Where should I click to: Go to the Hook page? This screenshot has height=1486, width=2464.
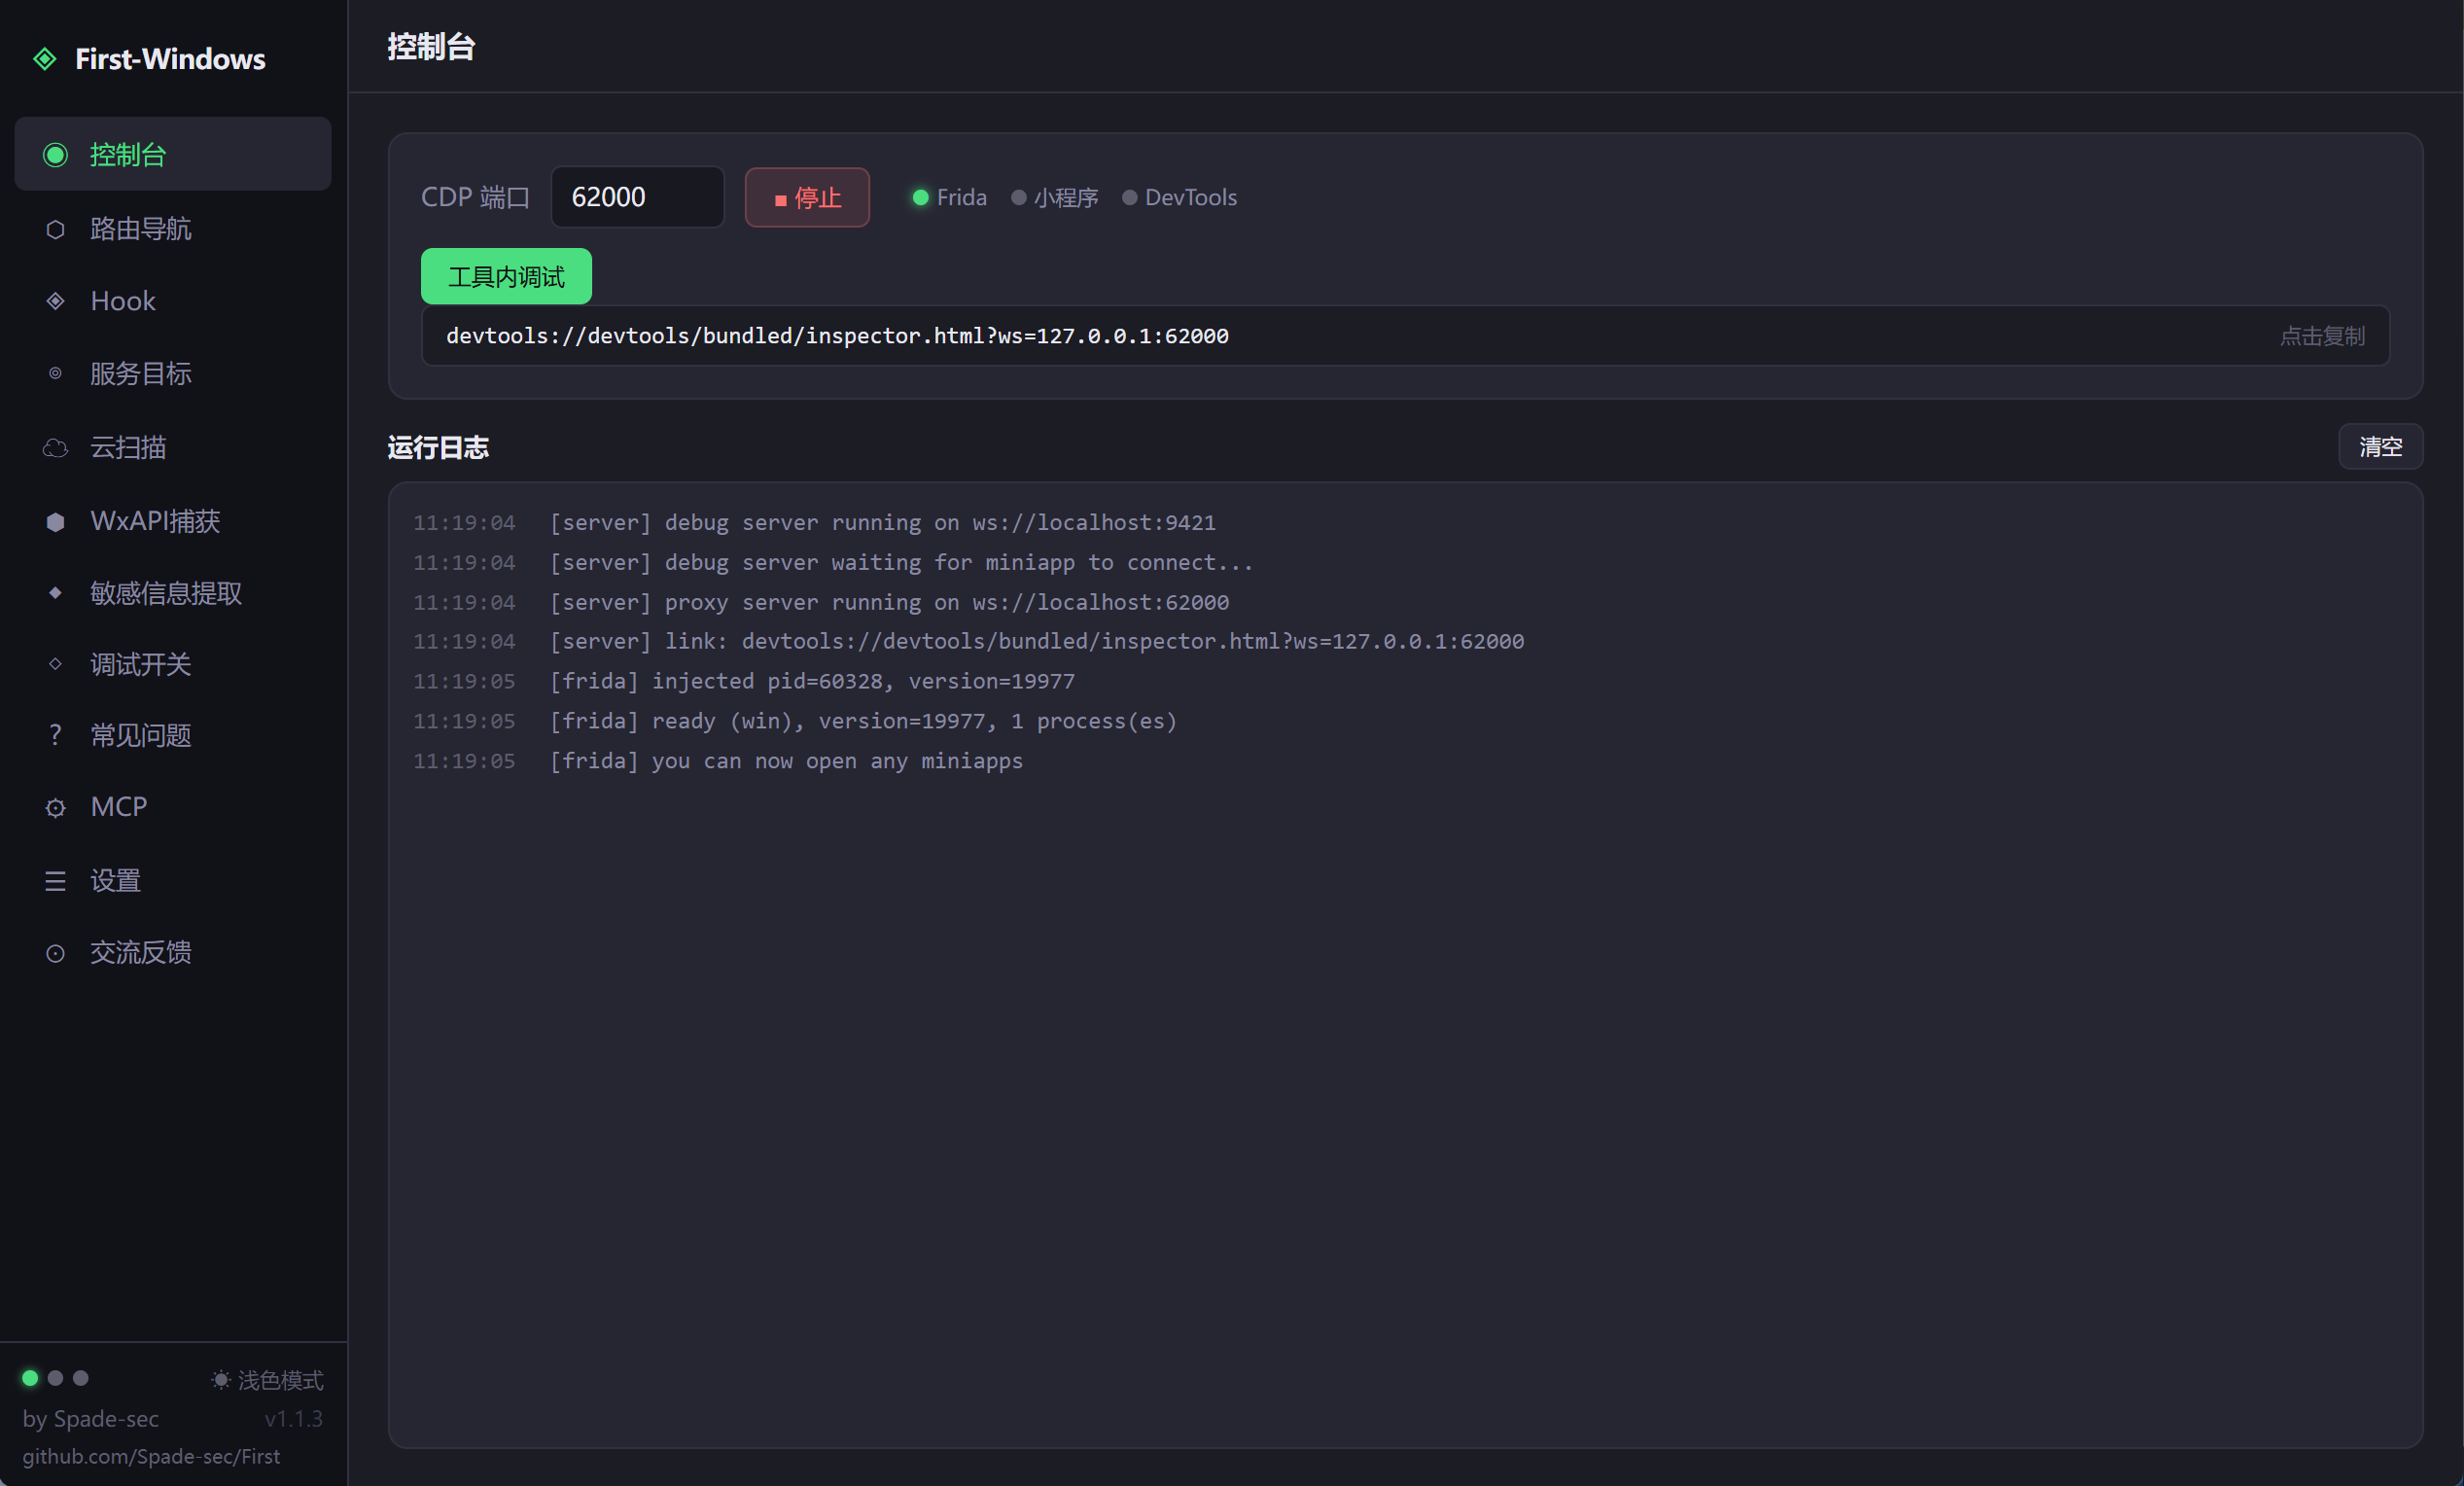[173, 301]
